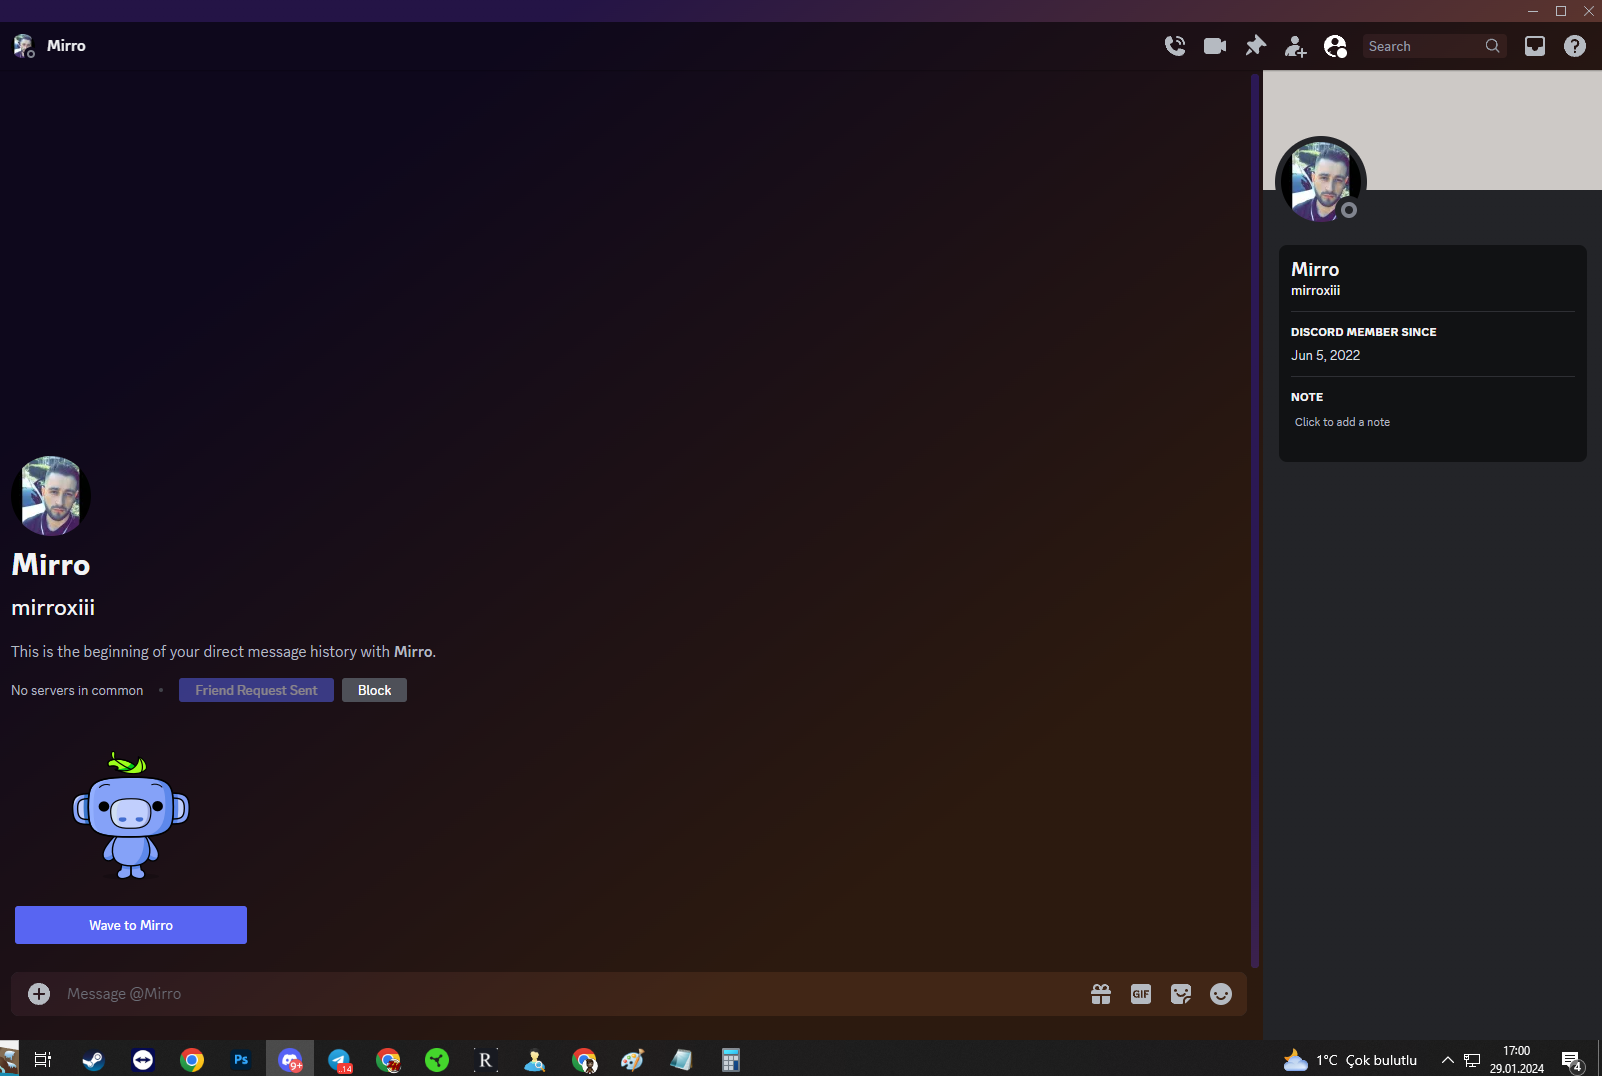This screenshot has height=1076, width=1602.
Task: Click the small avatar in header
Action: click(24, 46)
